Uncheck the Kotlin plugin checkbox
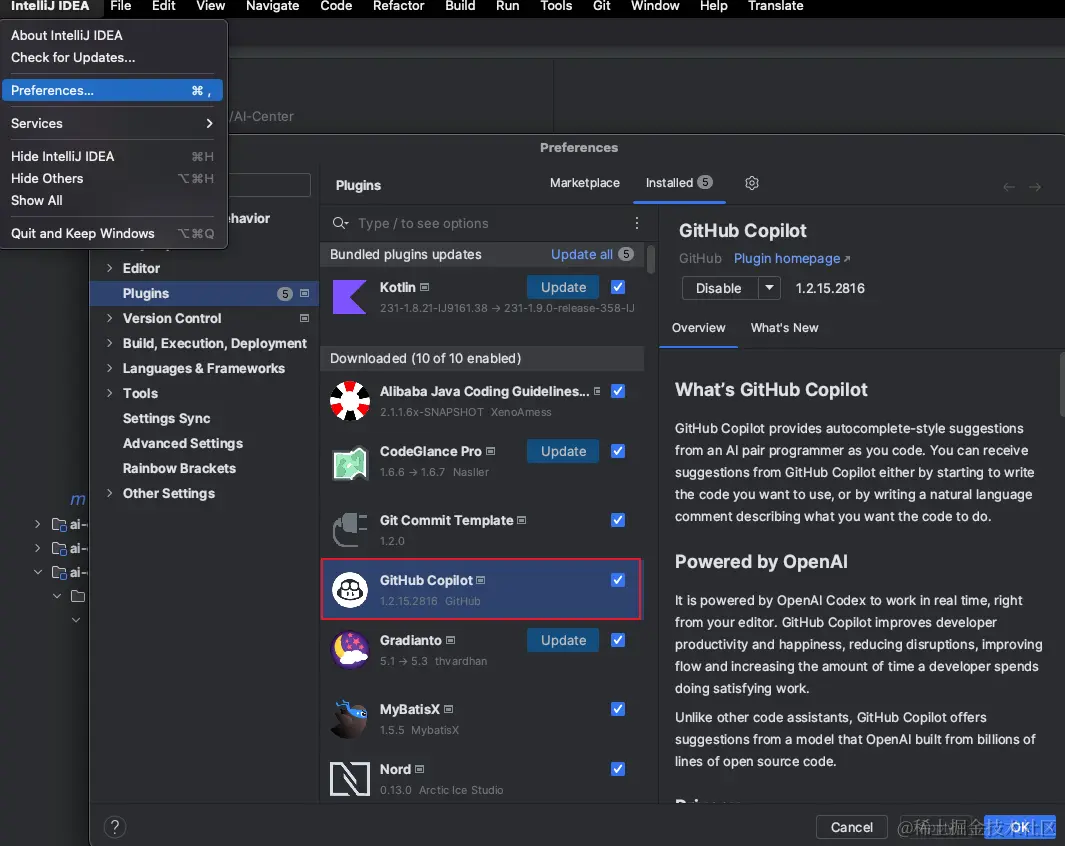 click(618, 287)
